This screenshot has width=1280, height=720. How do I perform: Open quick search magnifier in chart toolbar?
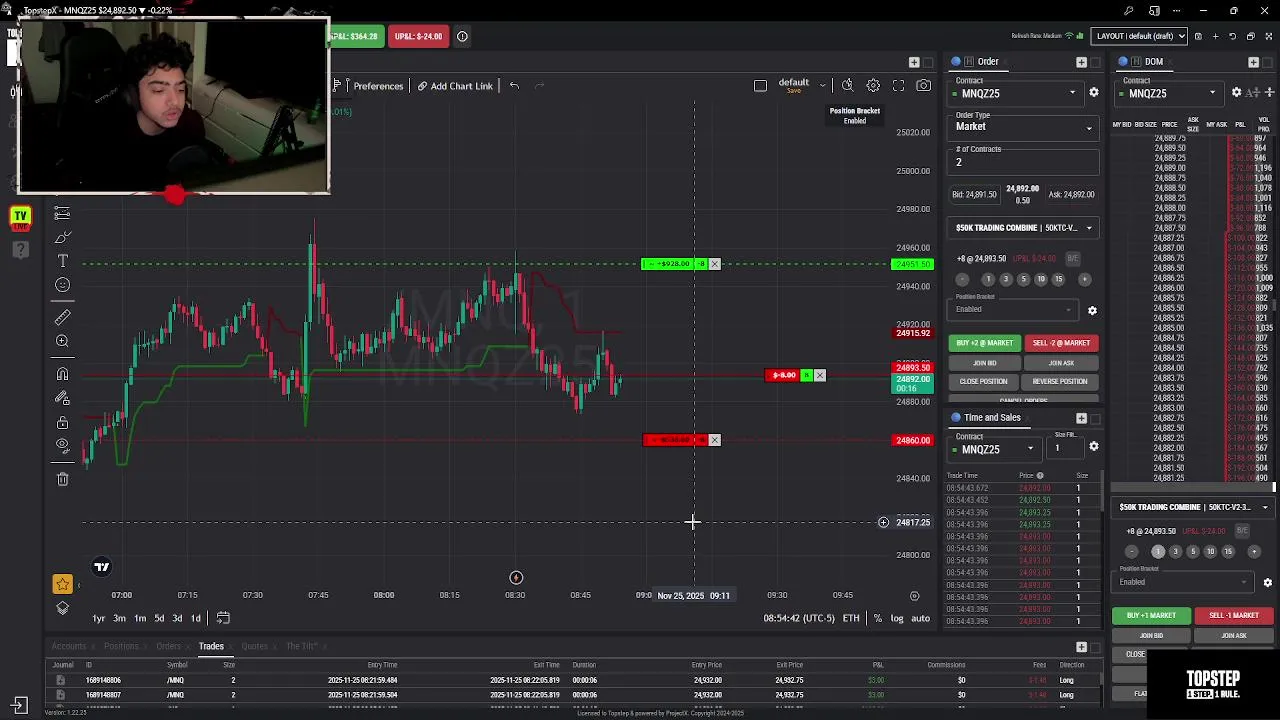point(847,86)
